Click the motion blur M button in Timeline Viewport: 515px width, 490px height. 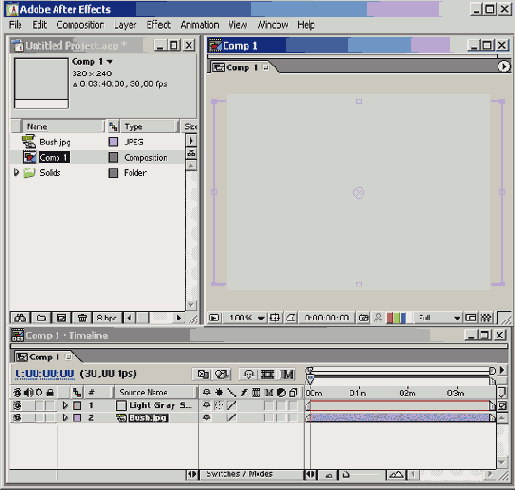coord(288,374)
